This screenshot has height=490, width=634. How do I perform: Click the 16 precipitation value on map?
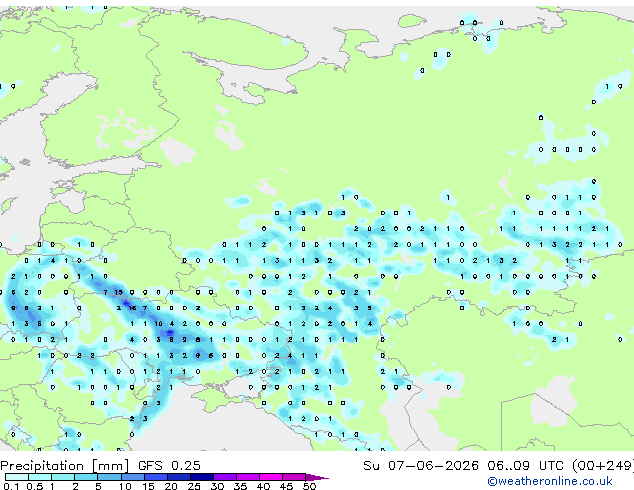click(132, 308)
